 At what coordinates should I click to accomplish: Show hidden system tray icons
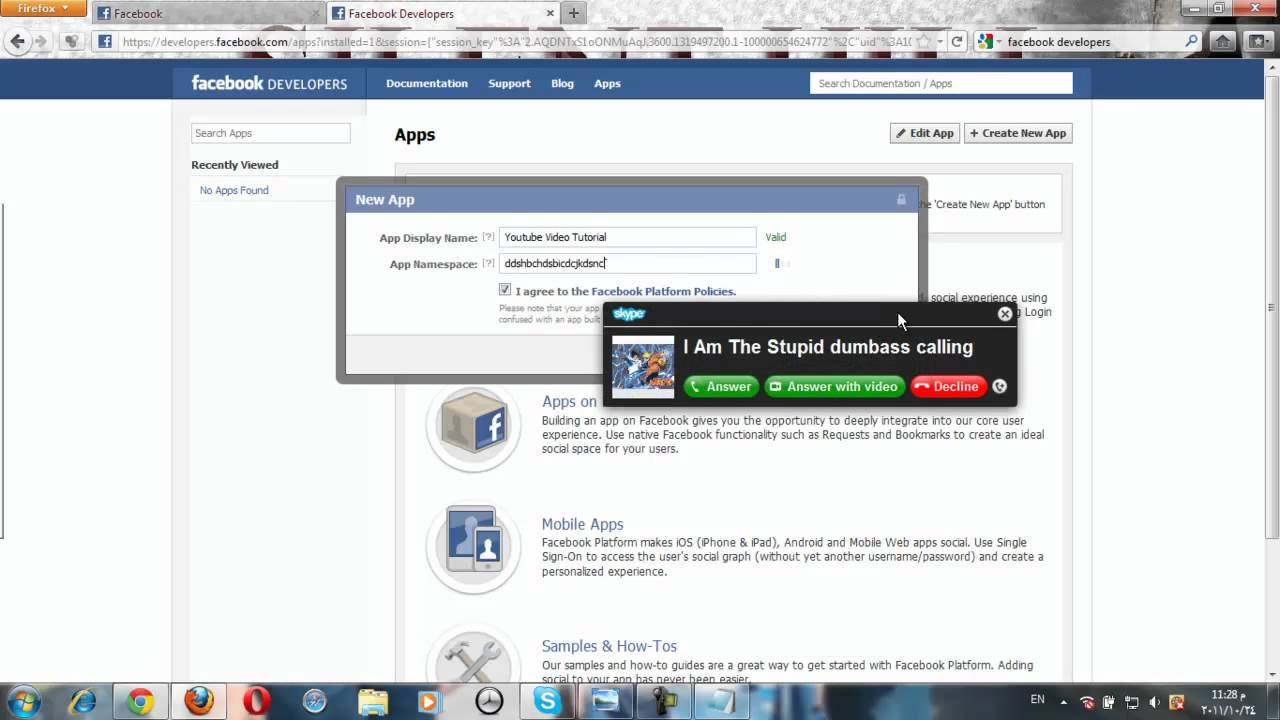pyautogui.click(x=1062, y=702)
